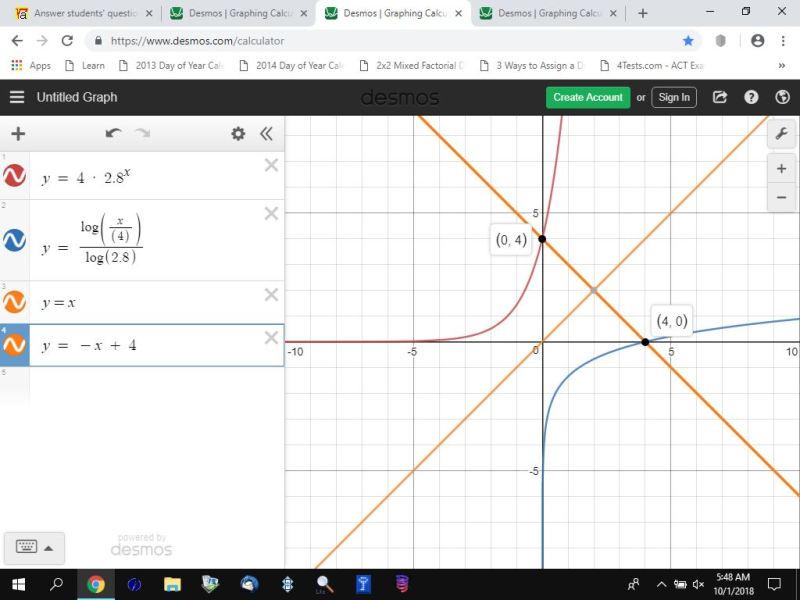
Task: Delete the y = 4 · 2.8^x expression
Action: 271,165
